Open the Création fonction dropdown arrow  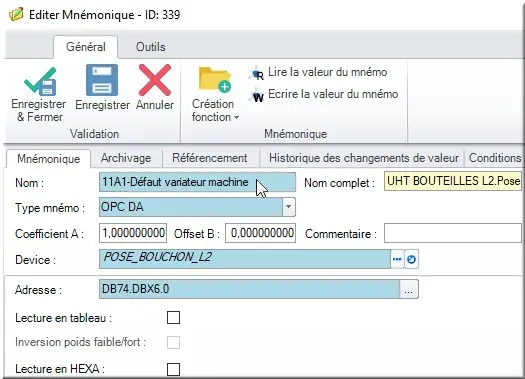(236, 118)
